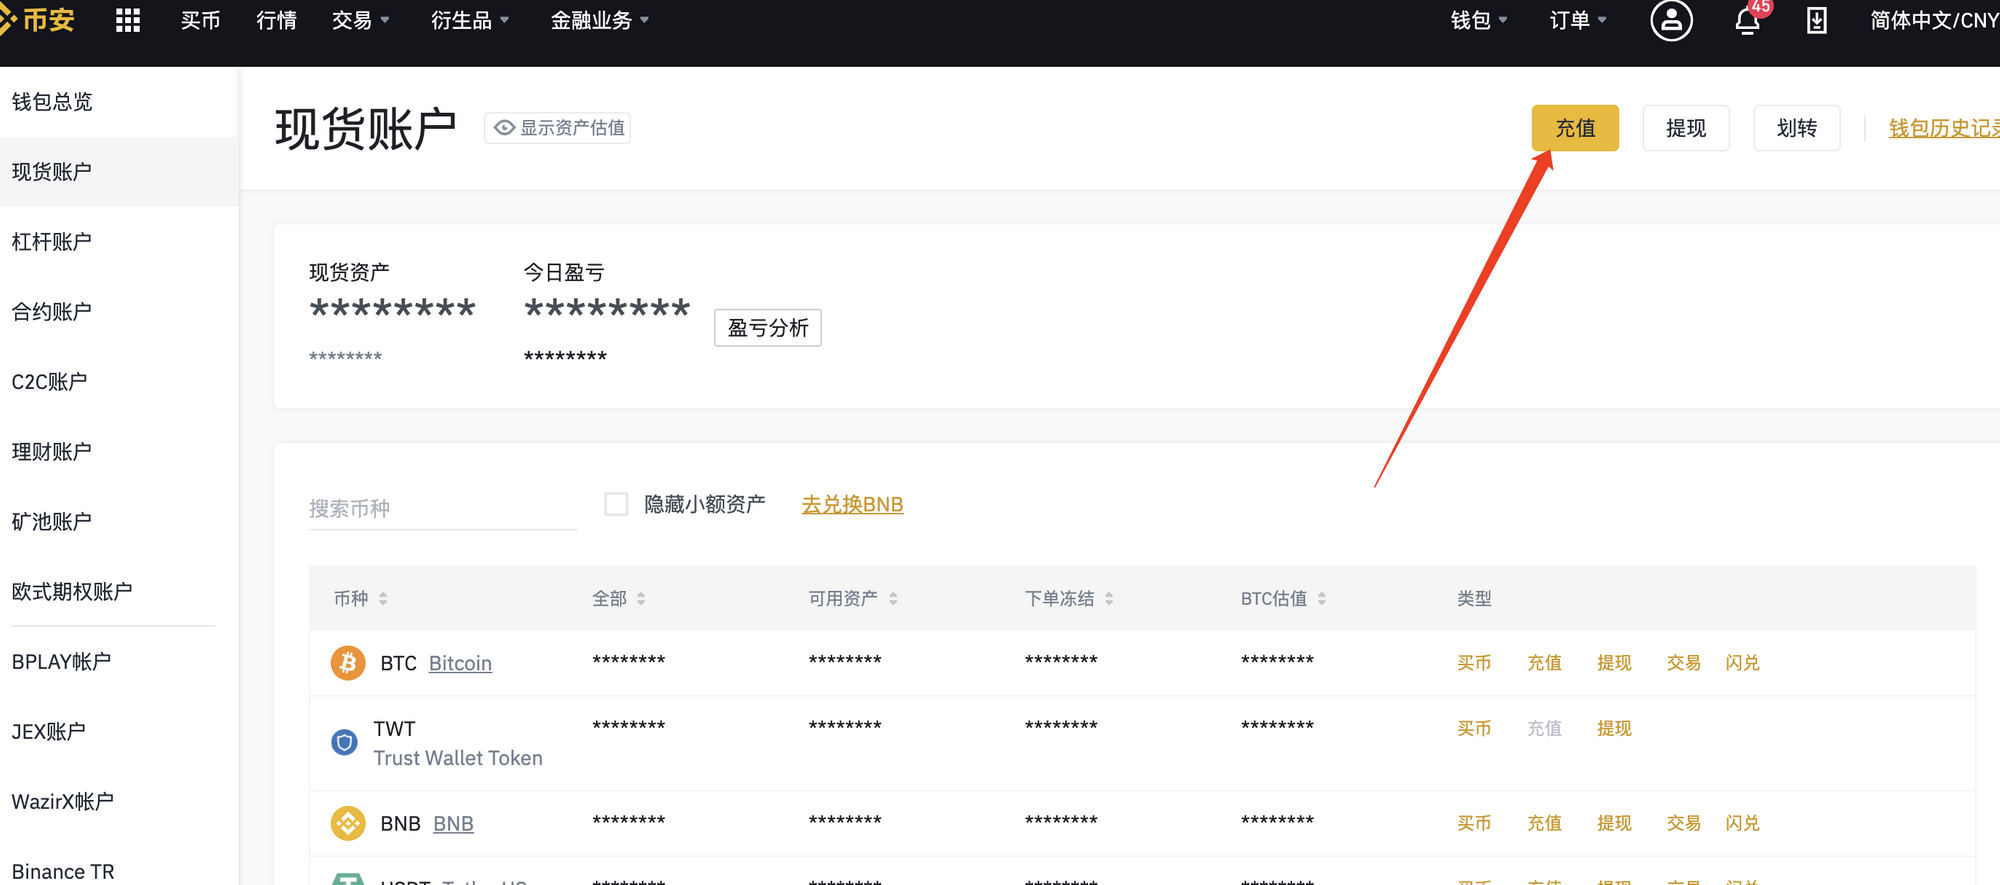Click the Binance logo
This screenshot has height=885, width=2000.
37,20
